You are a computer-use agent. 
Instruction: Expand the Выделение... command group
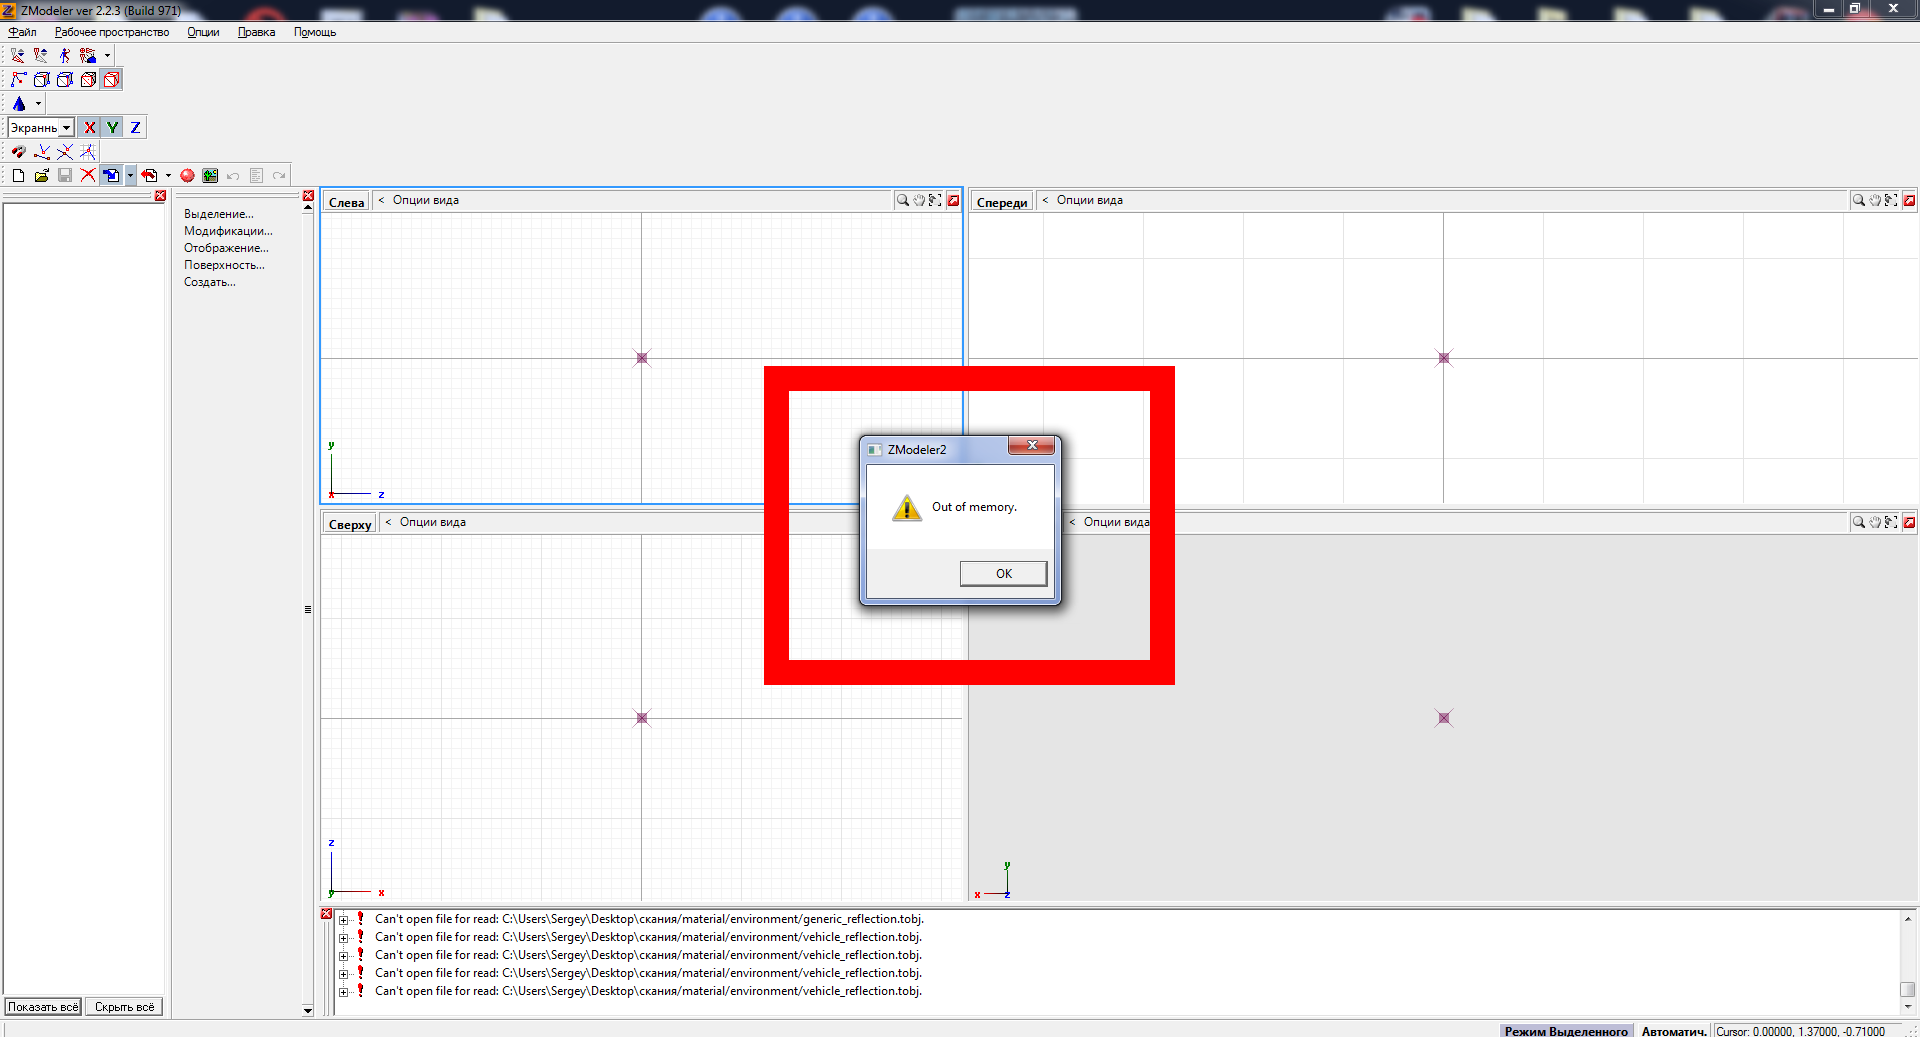218,214
